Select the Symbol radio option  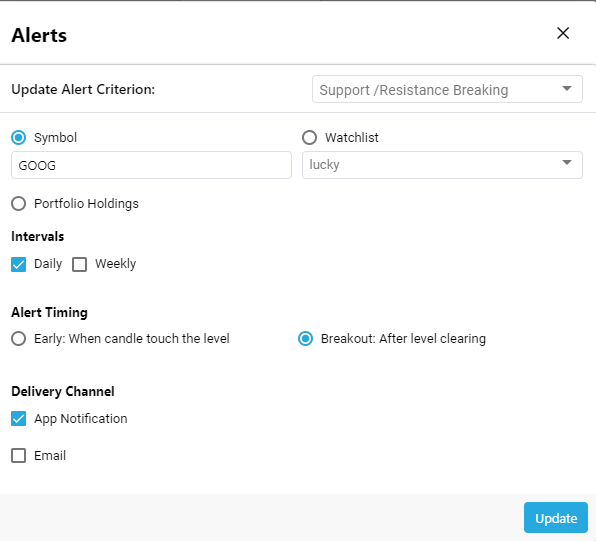19,138
